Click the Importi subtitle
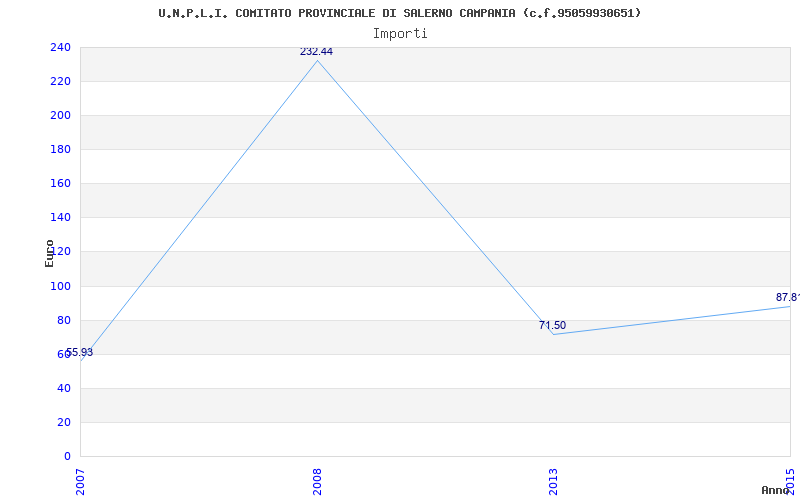The image size is (800, 500). point(400,34)
